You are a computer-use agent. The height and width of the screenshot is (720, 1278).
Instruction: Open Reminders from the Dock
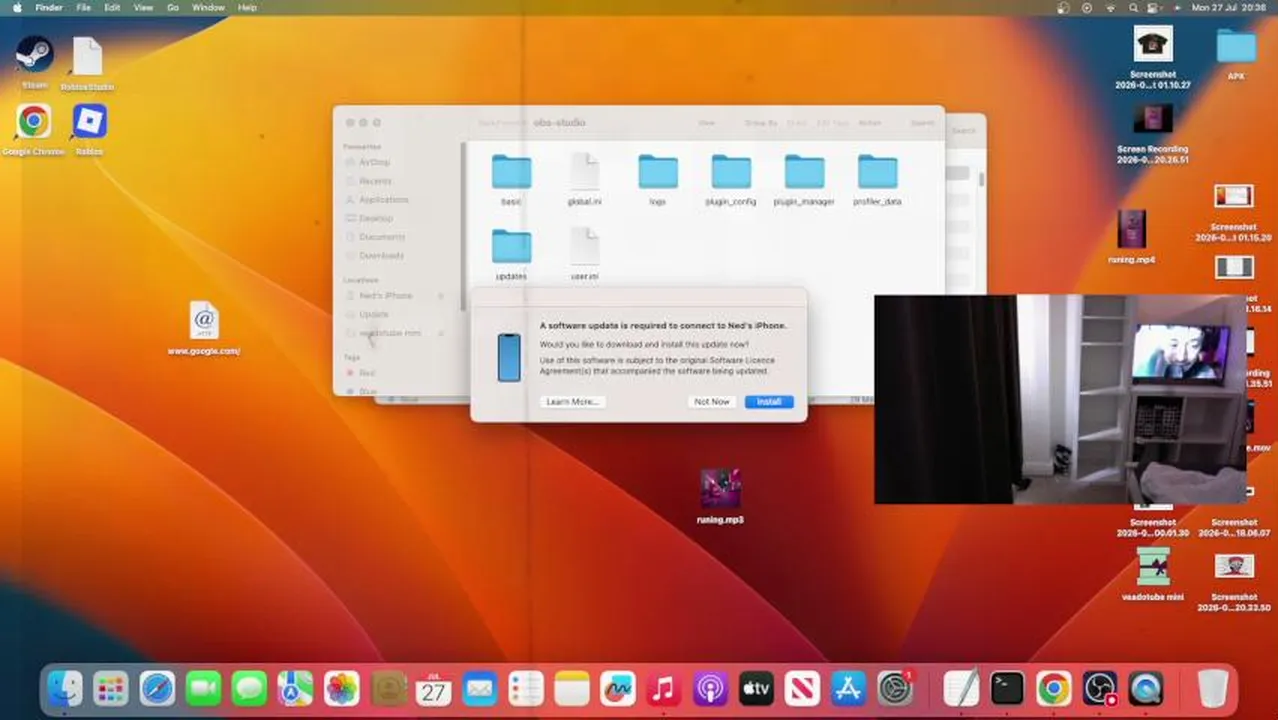coord(525,689)
